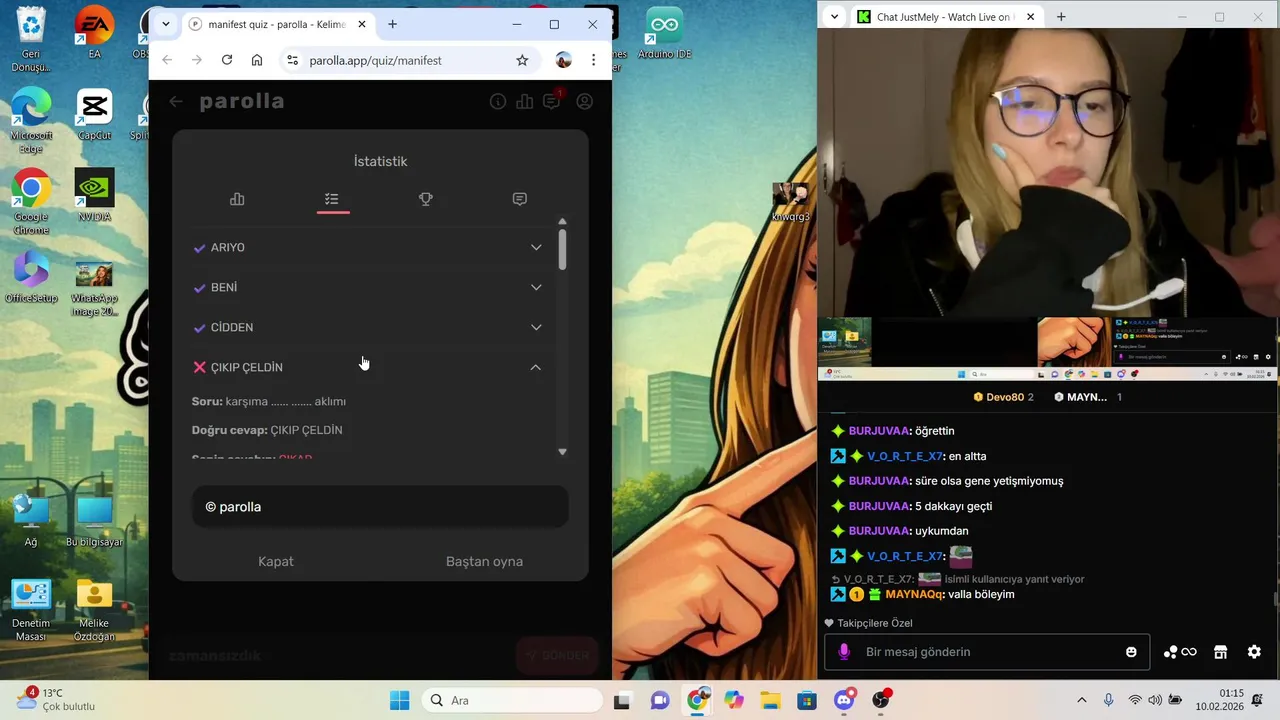This screenshot has height=720, width=1280.
Task: Bookmark this page with the star icon
Action: pos(522,60)
